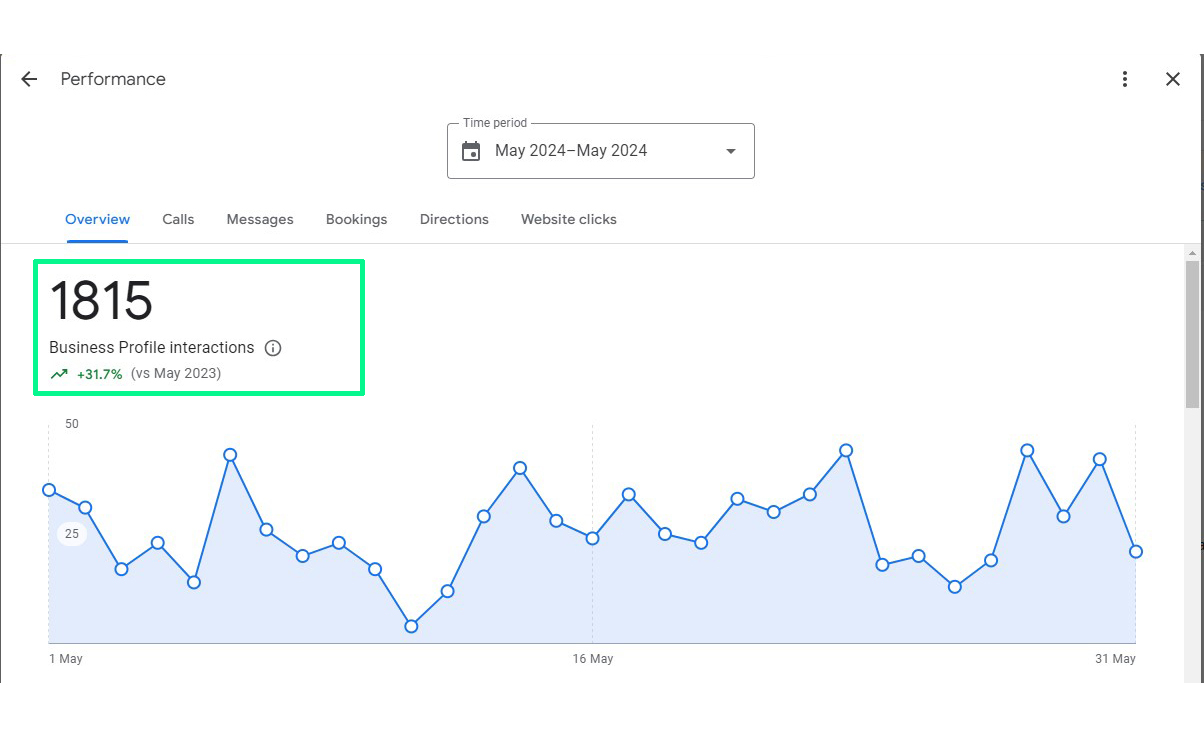Screen dimensions: 1204x733
Task: Click the 1 May axis label
Action: [x=66, y=659]
